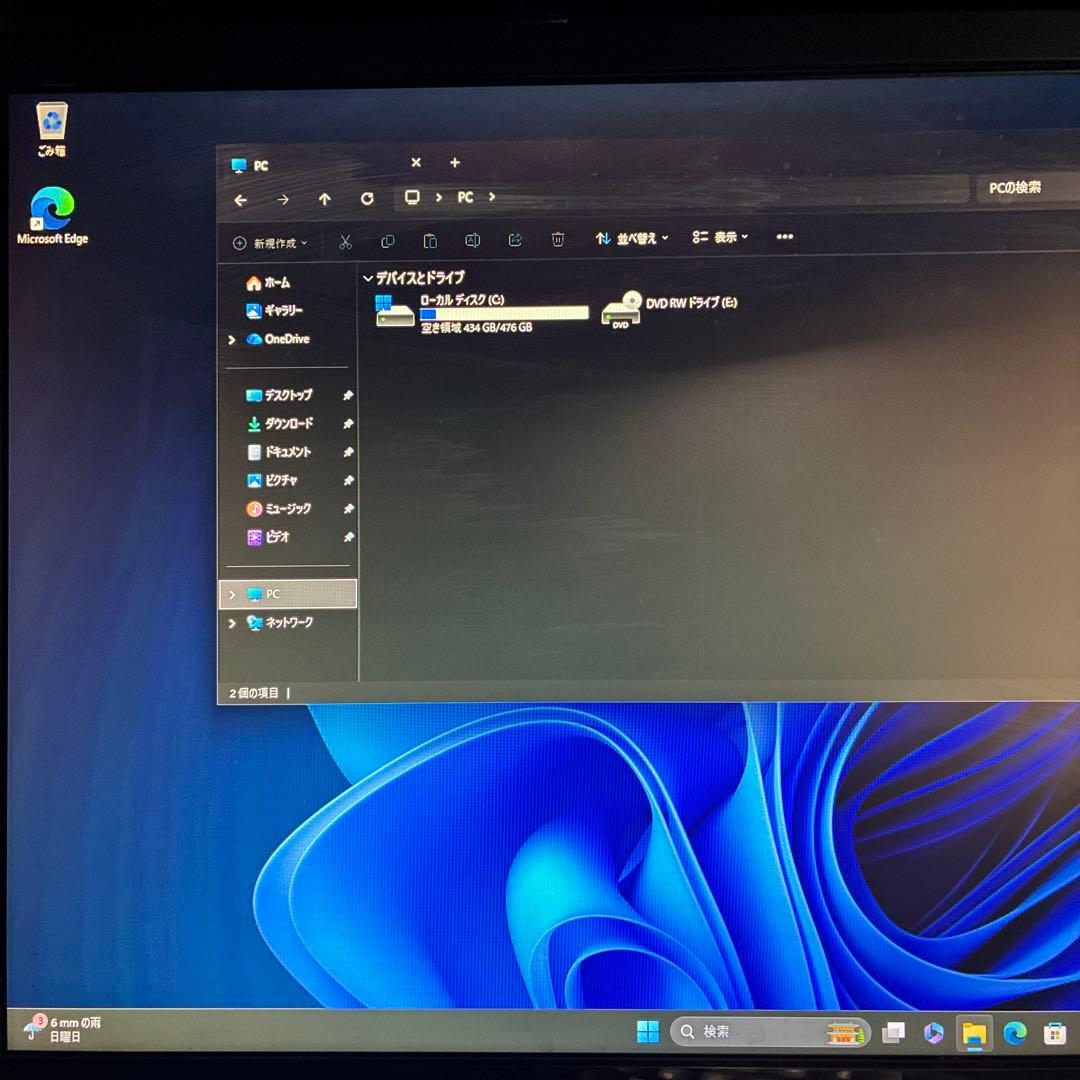
Task: Open the ピクチャ folder in the sidebar
Action: (x=288, y=480)
